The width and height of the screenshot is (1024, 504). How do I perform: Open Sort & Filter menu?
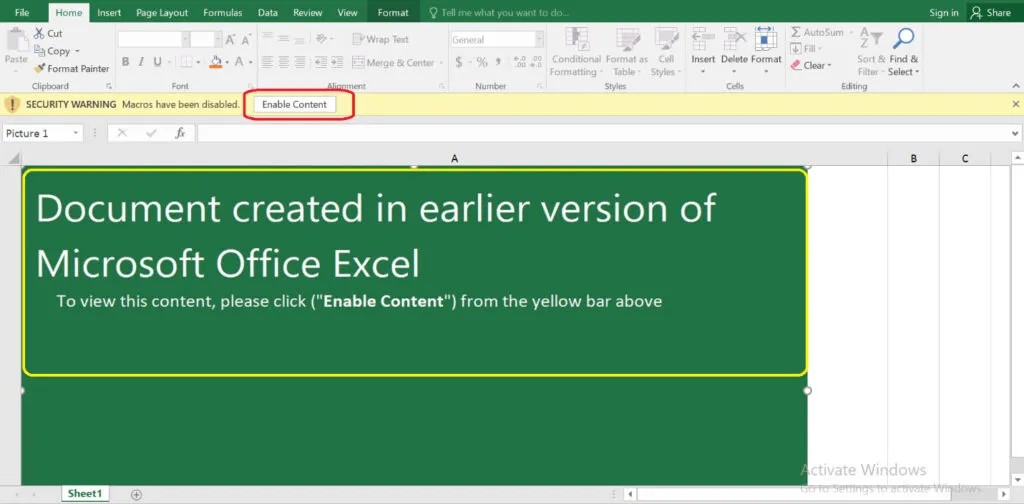871,52
